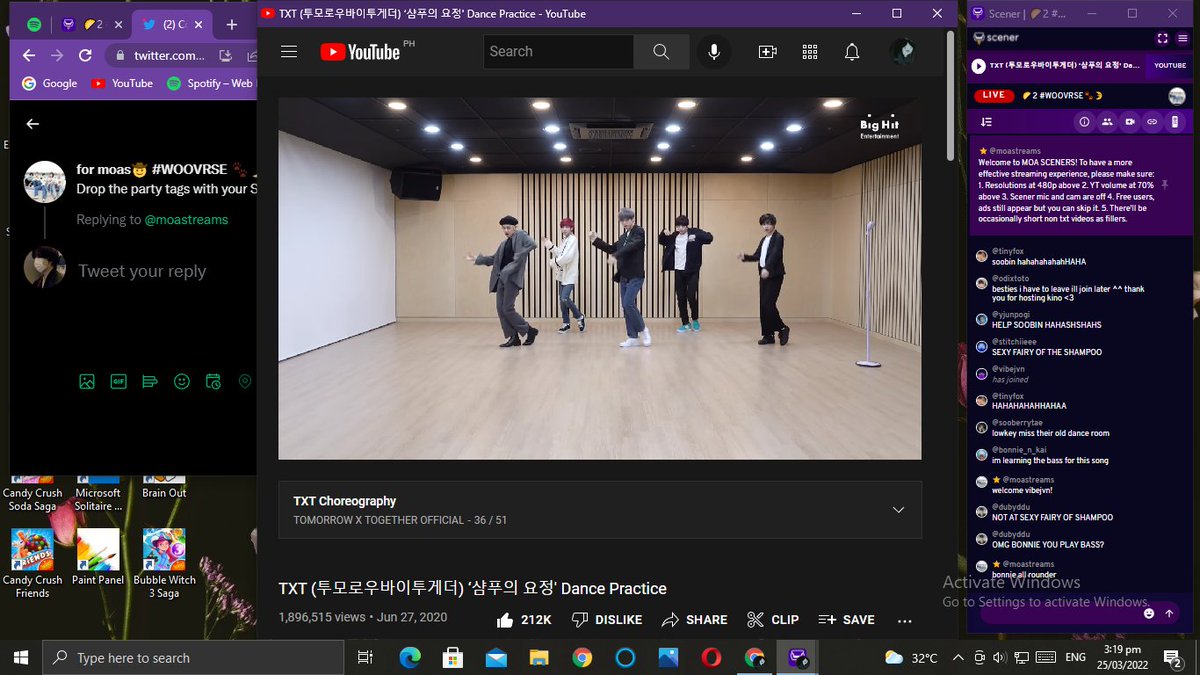The height and width of the screenshot is (675, 1200).
Task: Click the DISLIKE button
Action: pos(607,620)
